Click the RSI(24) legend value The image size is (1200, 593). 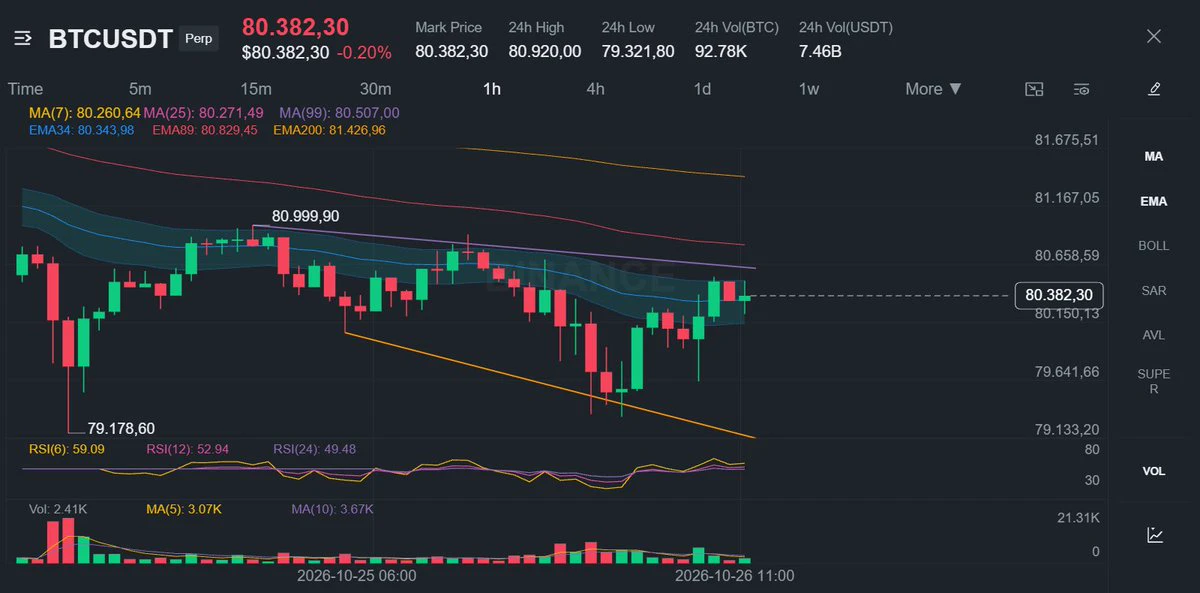[314, 449]
